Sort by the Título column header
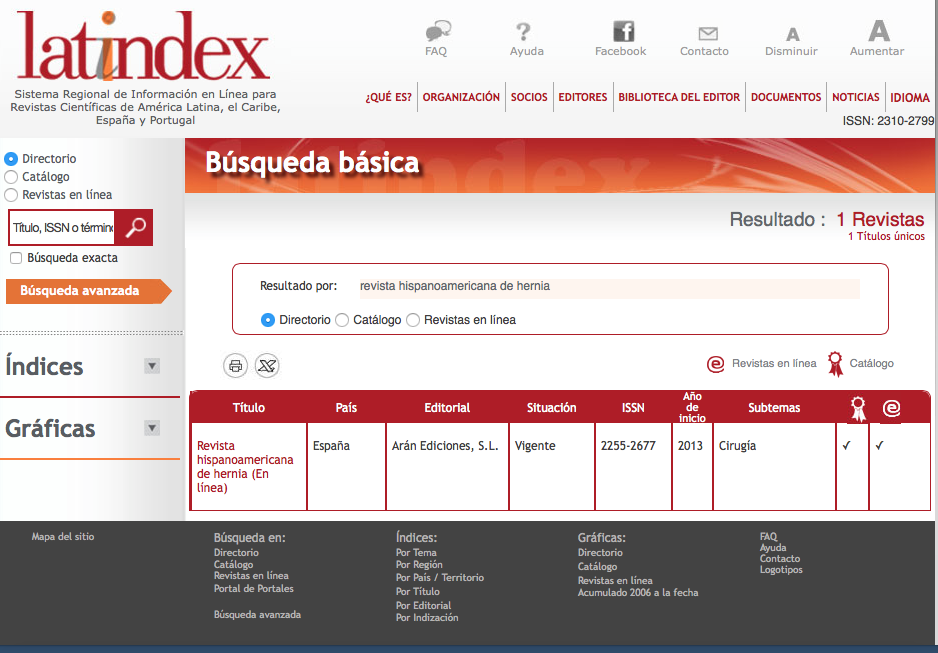This screenshot has height=653, width=938. 248,408
